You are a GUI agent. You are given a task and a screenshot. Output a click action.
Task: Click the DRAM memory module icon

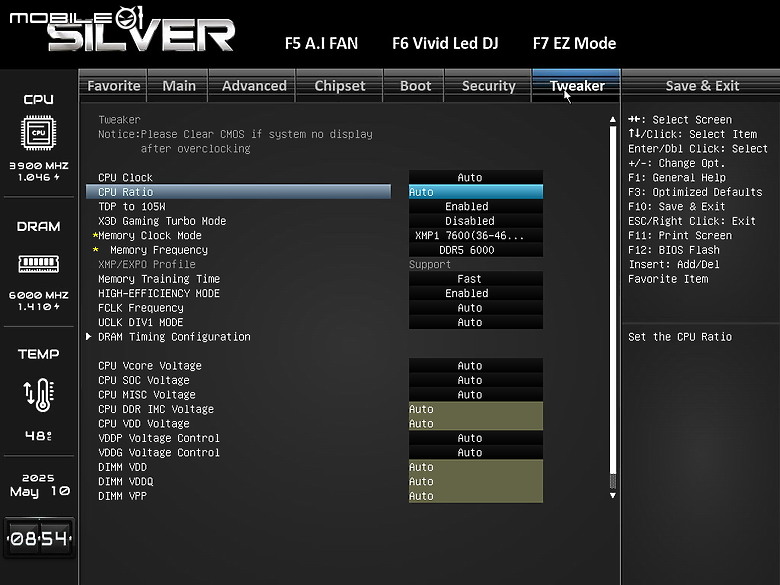click(x=38, y=263)
